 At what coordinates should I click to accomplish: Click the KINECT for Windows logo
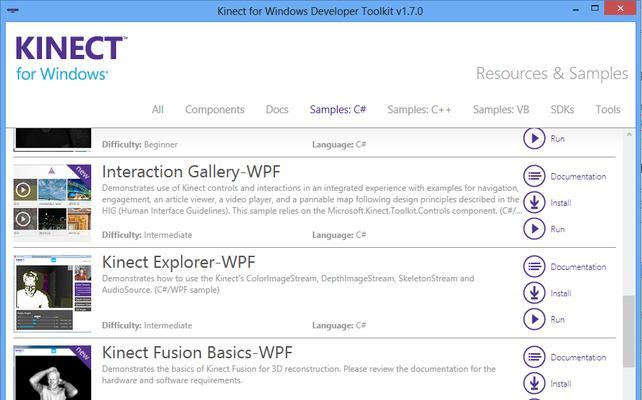point(71,58)
